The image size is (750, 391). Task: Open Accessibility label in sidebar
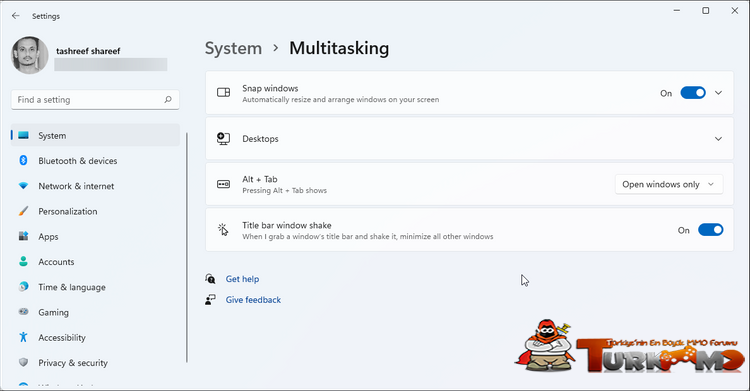click(x=62, y=338)
